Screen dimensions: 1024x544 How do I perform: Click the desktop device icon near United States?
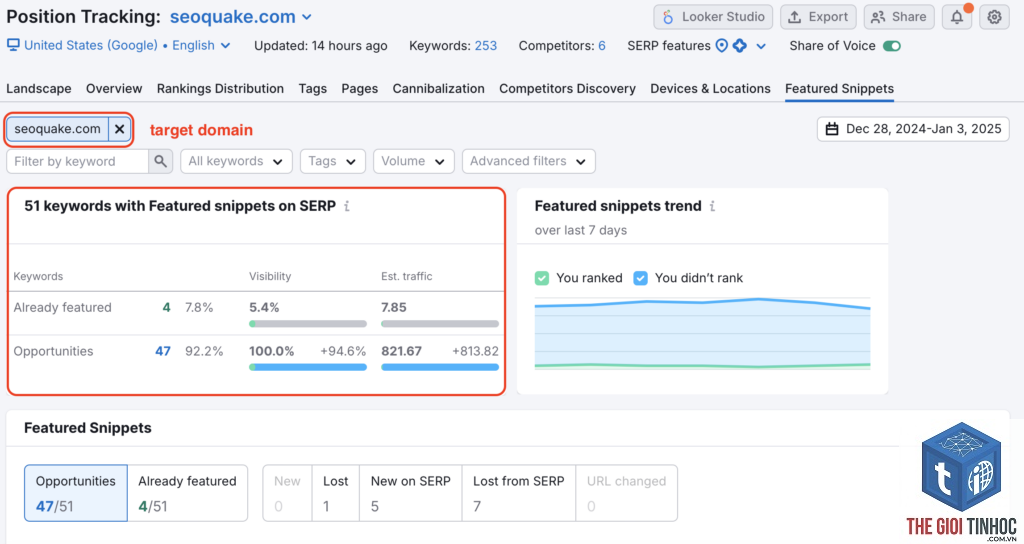13,45
